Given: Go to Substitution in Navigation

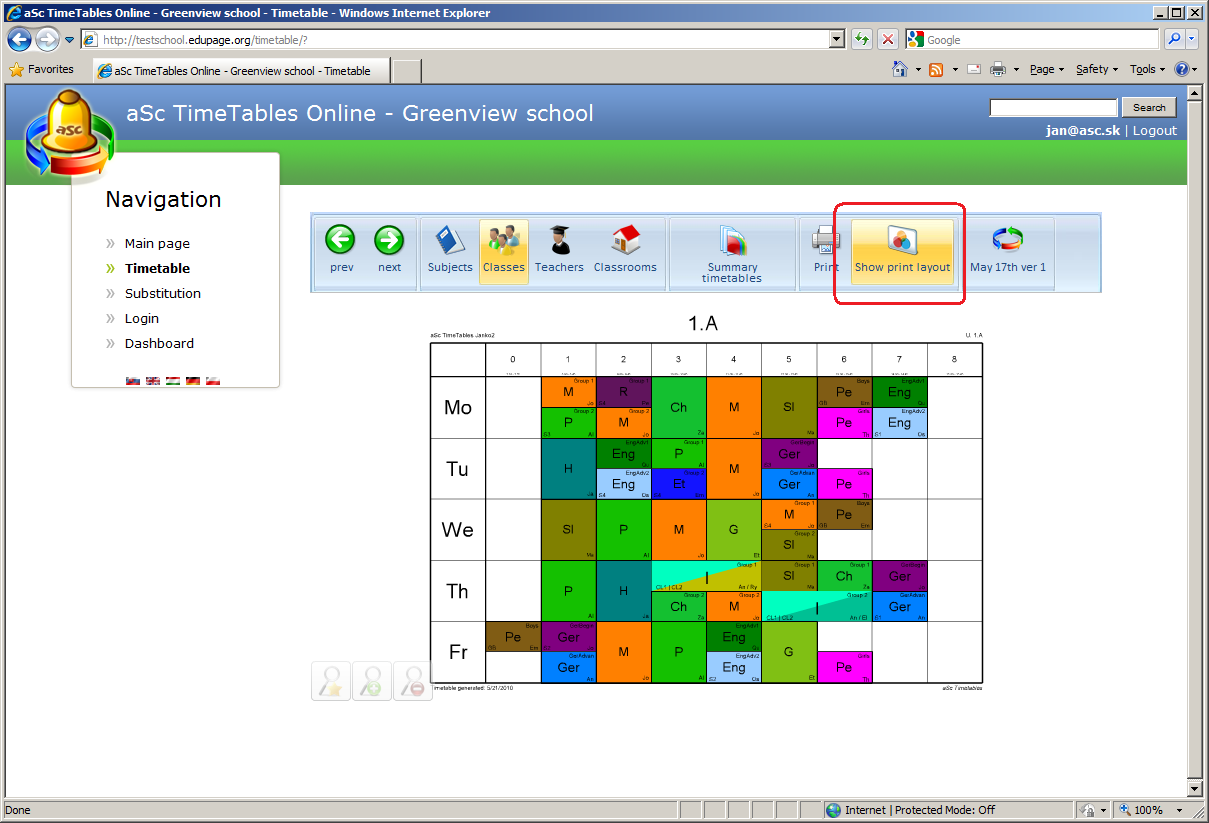Looking at the screenshot, I should click(x=162, y=293).
